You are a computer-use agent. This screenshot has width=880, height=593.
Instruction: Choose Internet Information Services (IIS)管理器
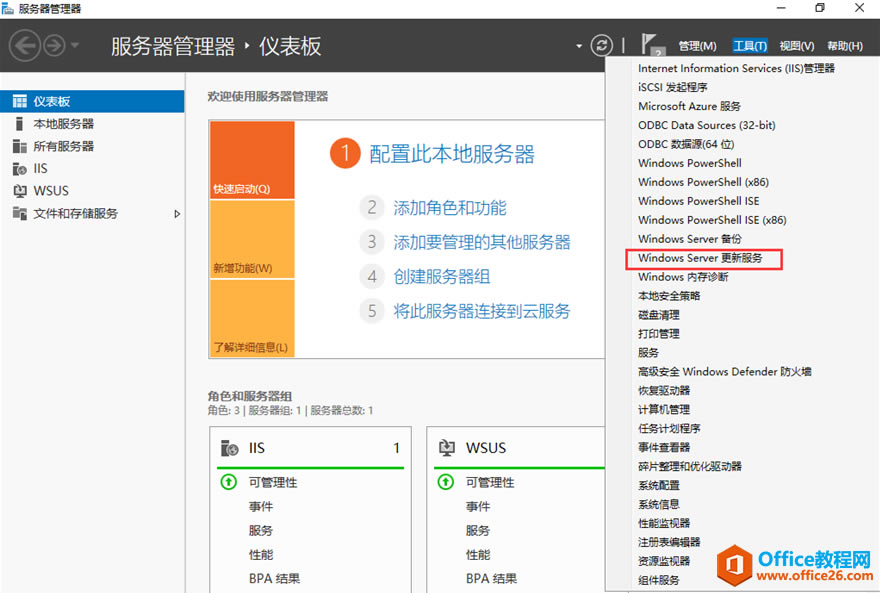pyautogui.click(x=736, y=68)
